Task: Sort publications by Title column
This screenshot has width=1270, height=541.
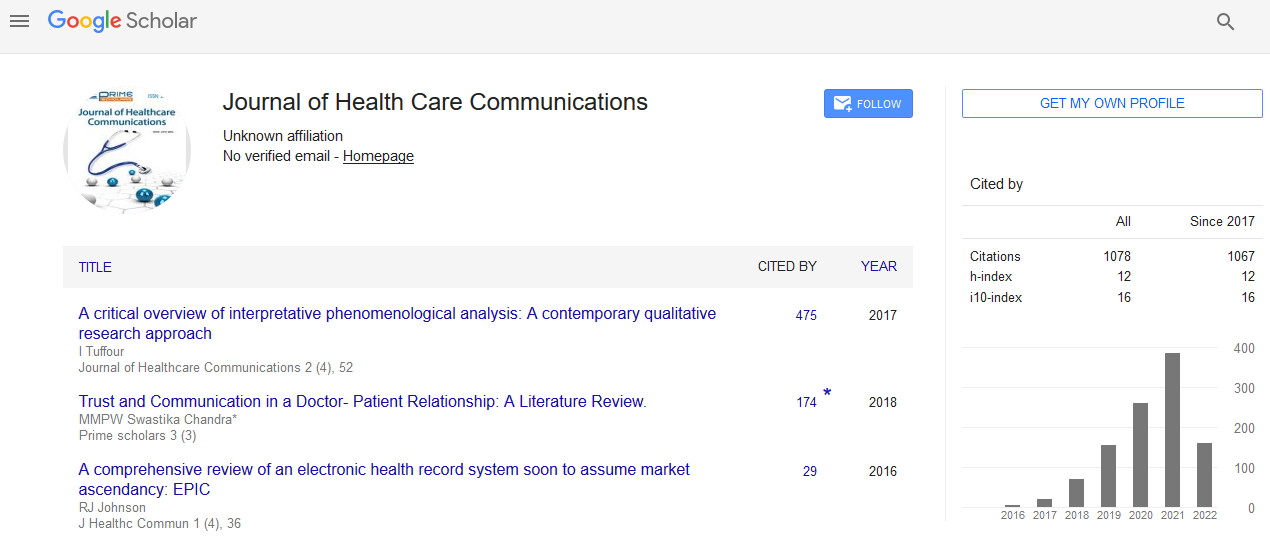Action: 95,267
